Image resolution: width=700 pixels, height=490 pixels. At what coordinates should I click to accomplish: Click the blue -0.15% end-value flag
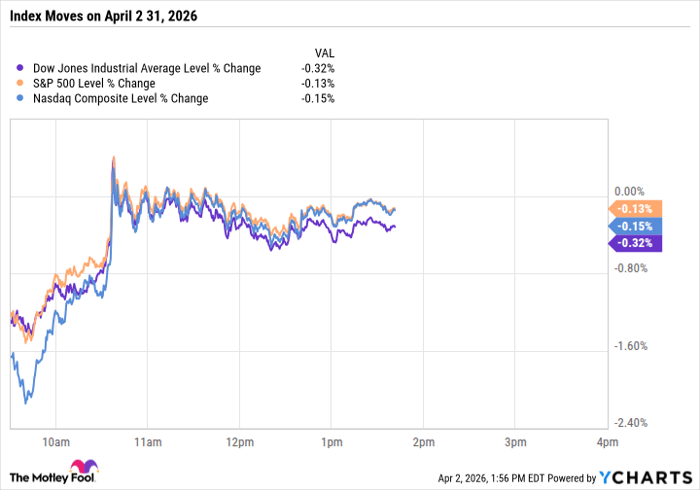[631, 226]
